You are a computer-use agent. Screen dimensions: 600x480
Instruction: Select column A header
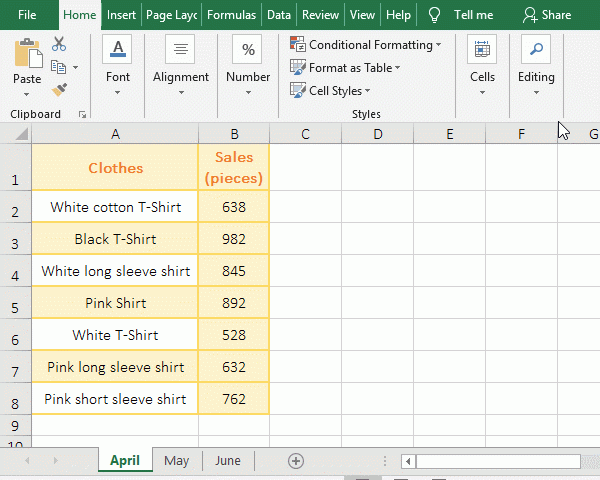(115, 134)
